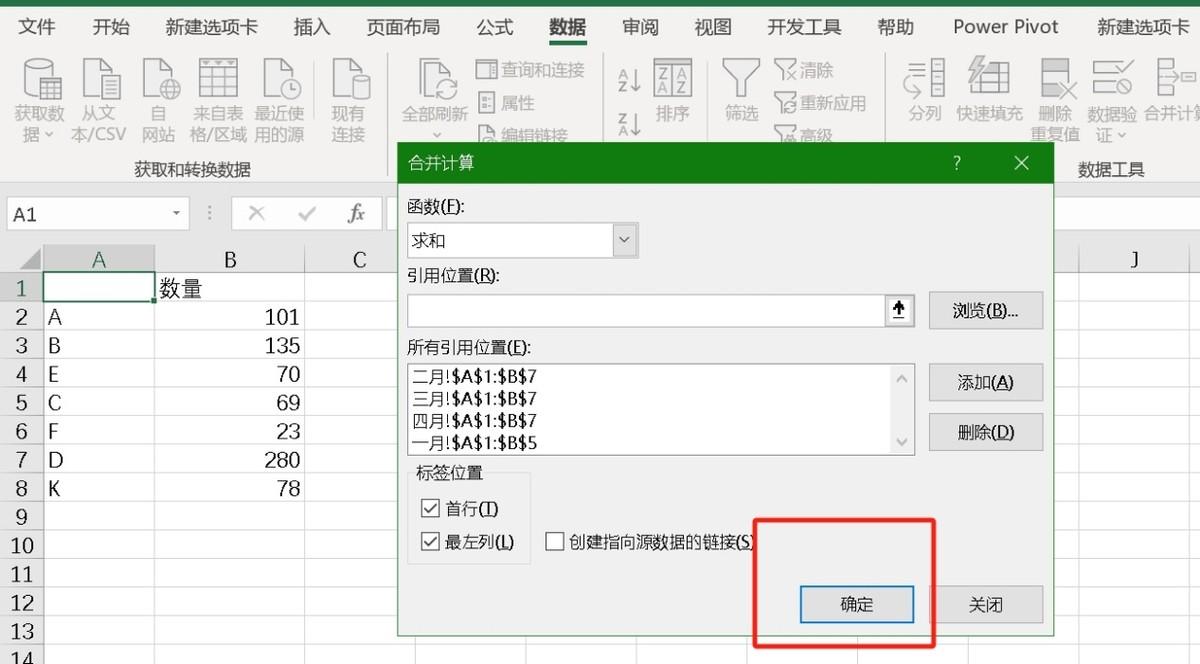Screen dimensions: 1200x664
Task: Click the 清除 filter icon
Action: [x=805, y=70]
